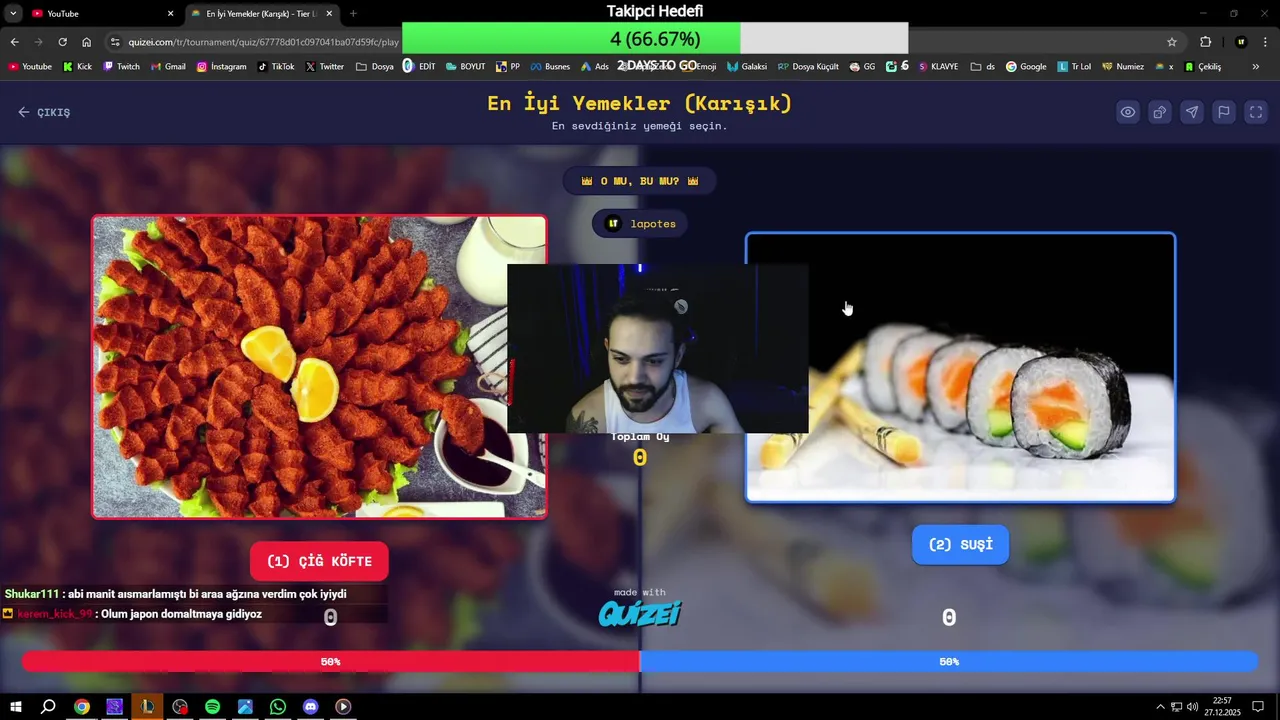Screen dimensions: 1280x720
Task: Close the En İyi Yemekler tab
Action: pos(329,14)
